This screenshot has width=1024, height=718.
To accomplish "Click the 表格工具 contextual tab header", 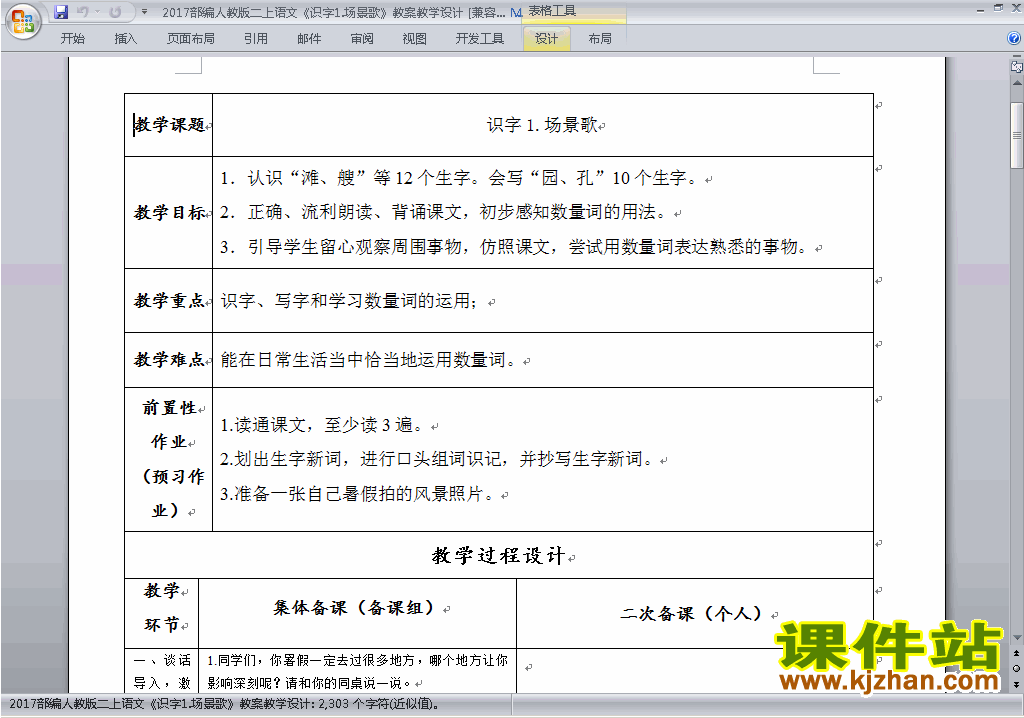I will [x=552, y=11].
